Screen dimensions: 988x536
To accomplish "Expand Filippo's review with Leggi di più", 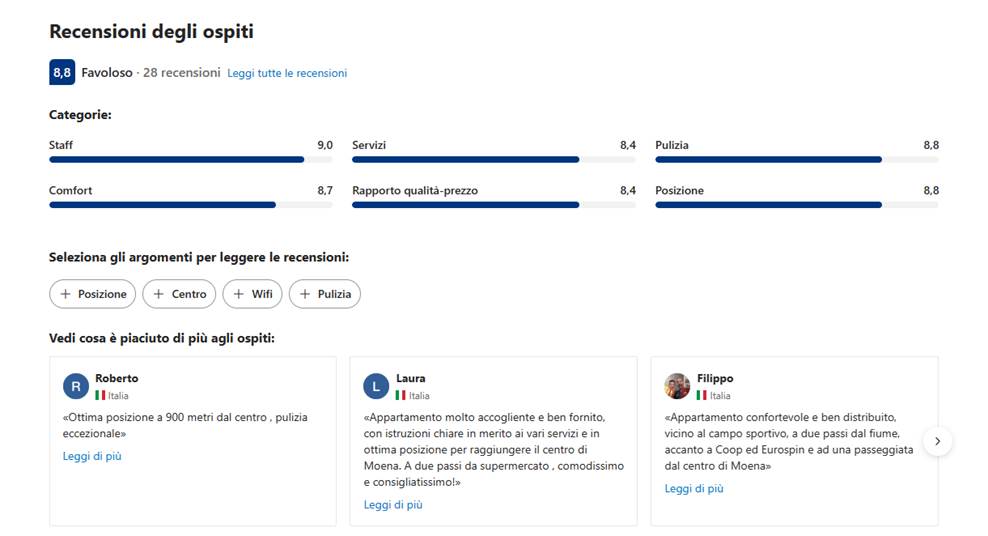I will click(x=694, y=489).
